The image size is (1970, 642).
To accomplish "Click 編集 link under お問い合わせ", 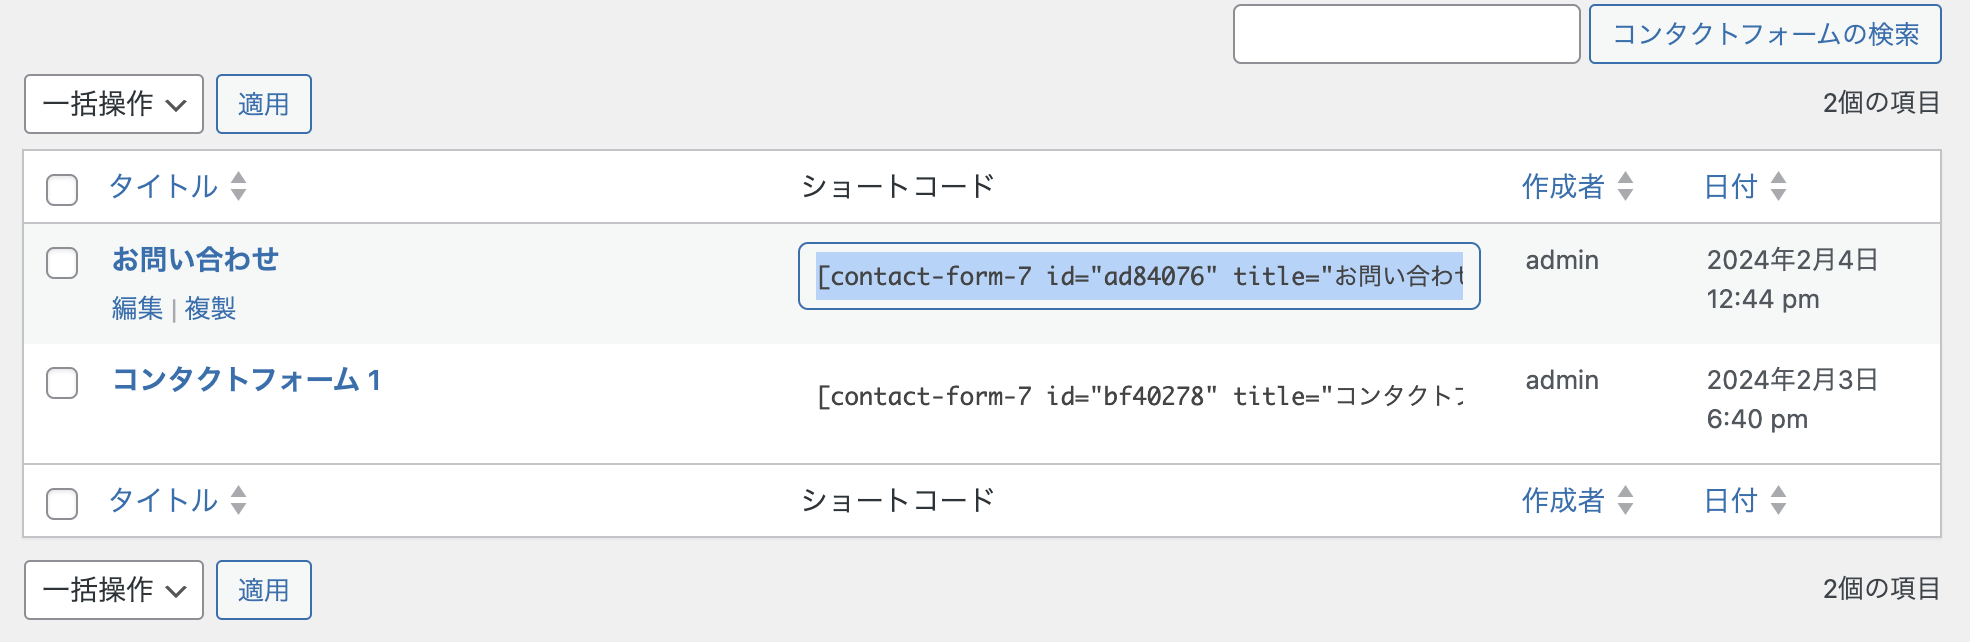I will click(x=137, y=309).
